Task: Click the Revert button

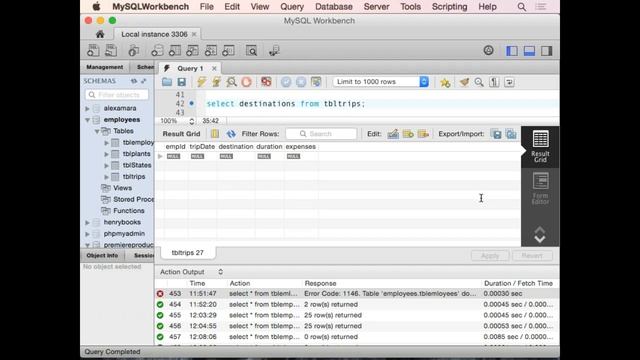Action: click(532, 256)
